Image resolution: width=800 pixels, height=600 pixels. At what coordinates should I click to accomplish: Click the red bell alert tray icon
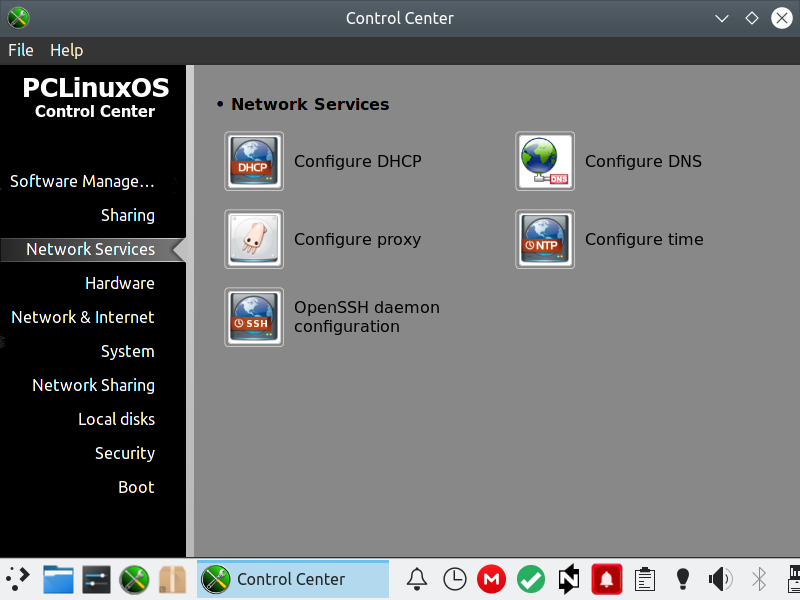coord(607,580)
